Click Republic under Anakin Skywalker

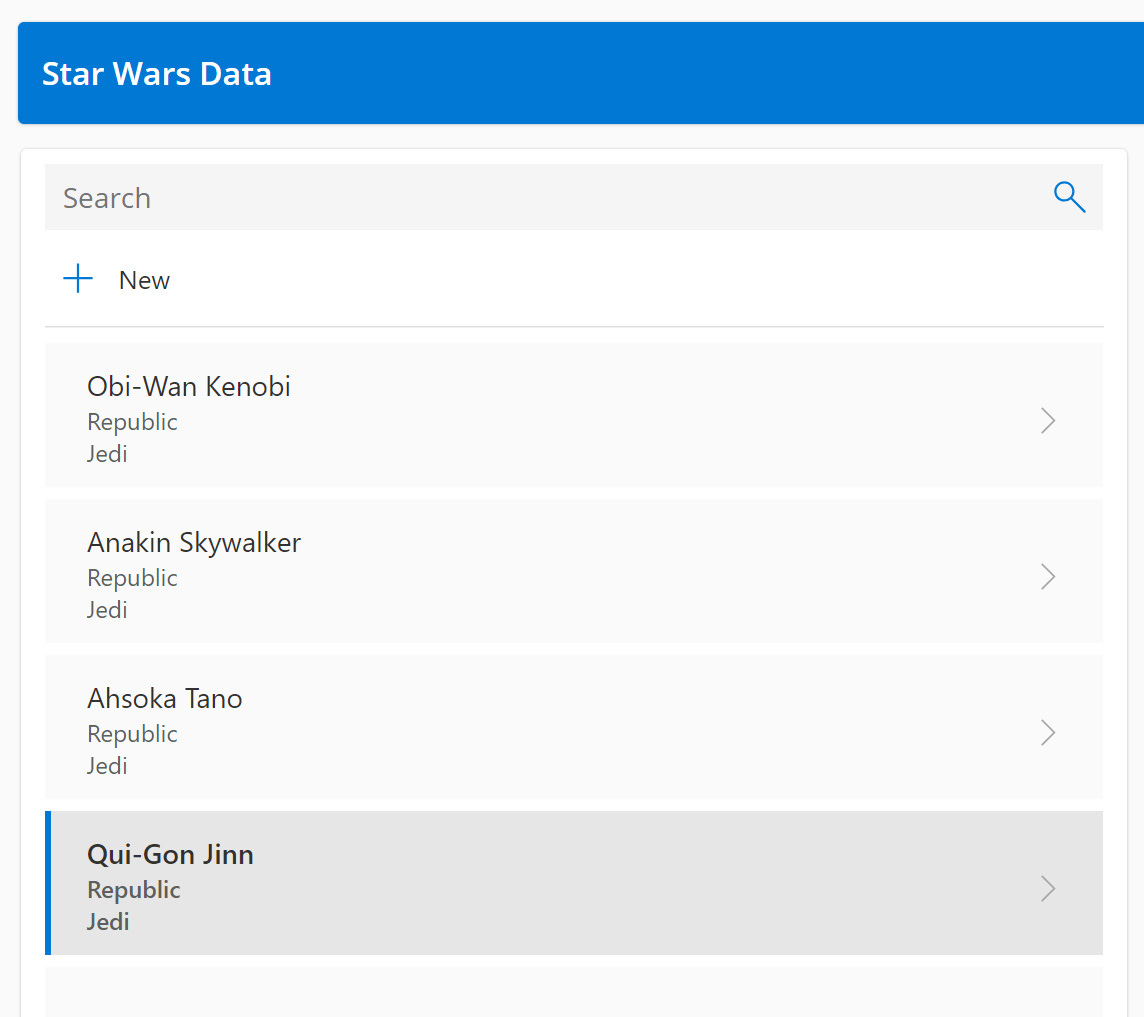tap(132, 579)
